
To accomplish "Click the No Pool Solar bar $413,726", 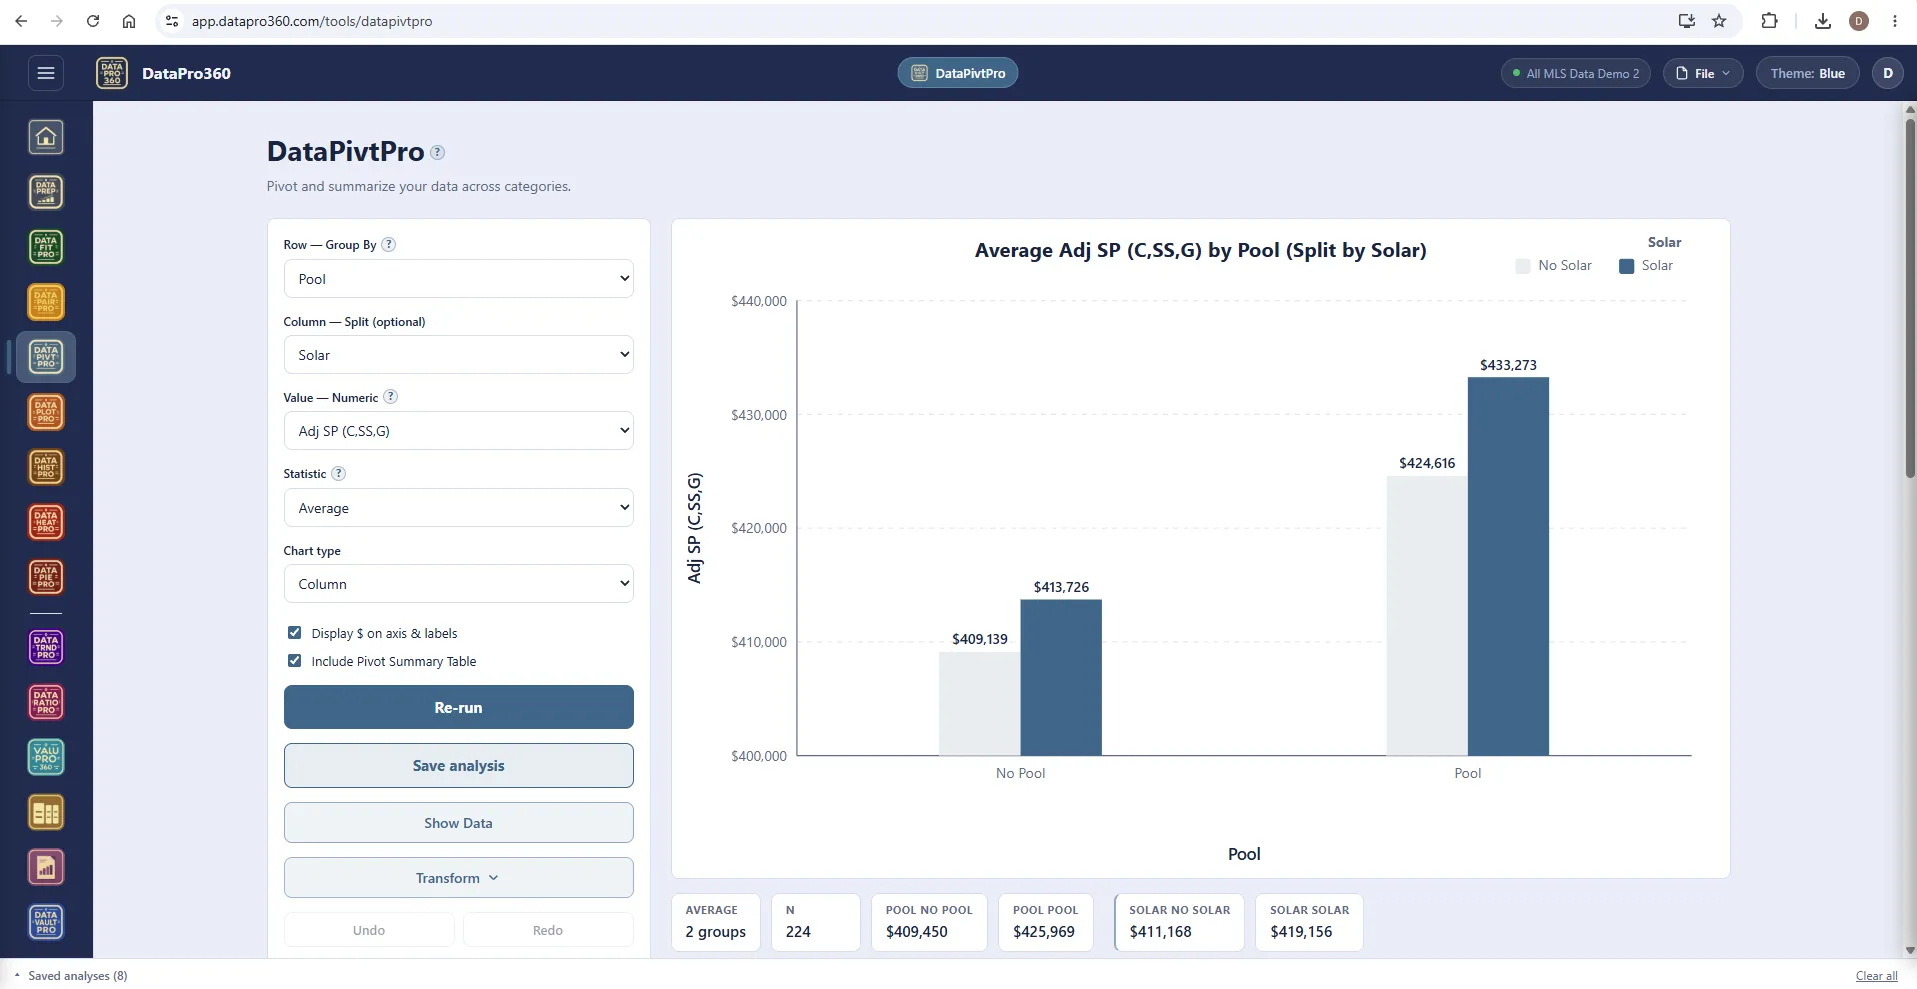I will point(1061,678).
